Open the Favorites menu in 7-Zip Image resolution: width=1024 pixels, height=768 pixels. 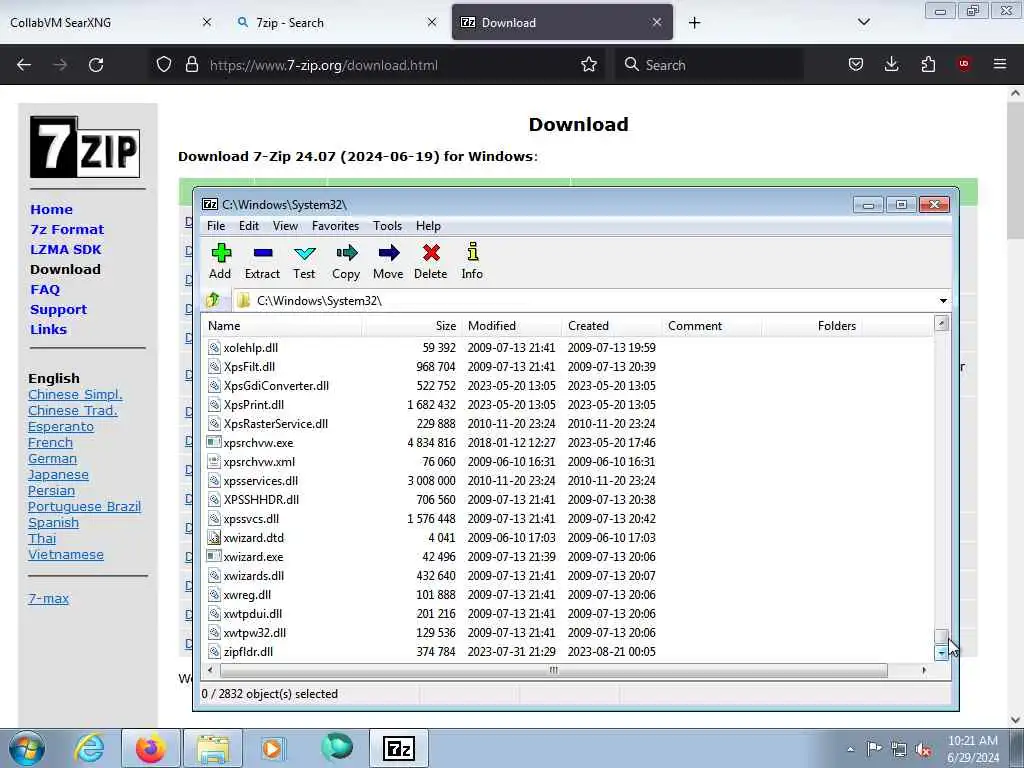click(x=336, y=226)
